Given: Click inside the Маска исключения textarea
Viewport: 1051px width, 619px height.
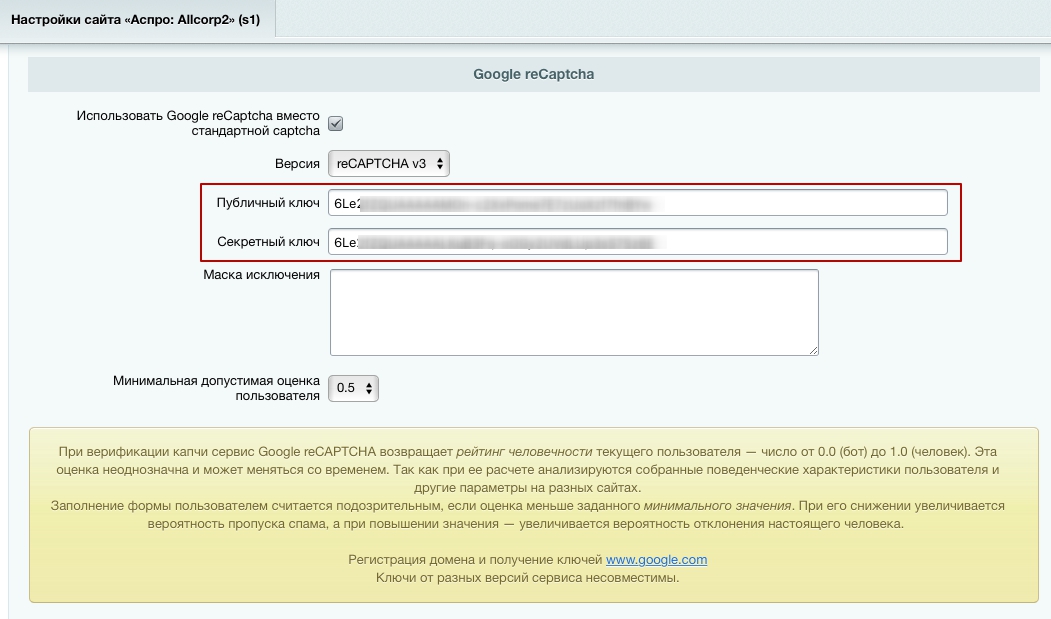Looking at the screenshot, I should pyautogui.click(x=574, y=312).
